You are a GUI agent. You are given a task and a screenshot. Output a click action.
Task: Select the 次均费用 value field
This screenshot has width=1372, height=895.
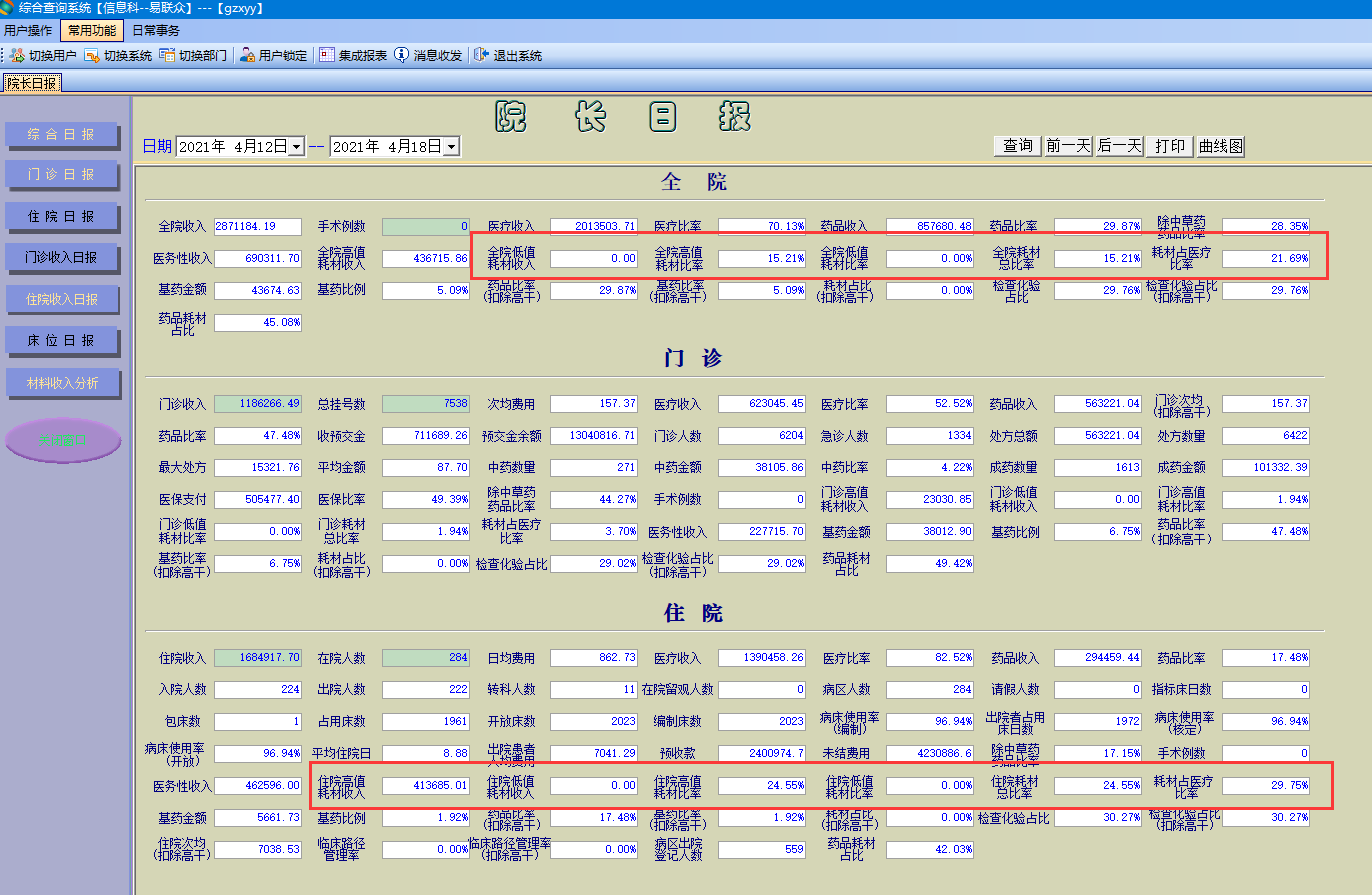click(x=594, y=404)
